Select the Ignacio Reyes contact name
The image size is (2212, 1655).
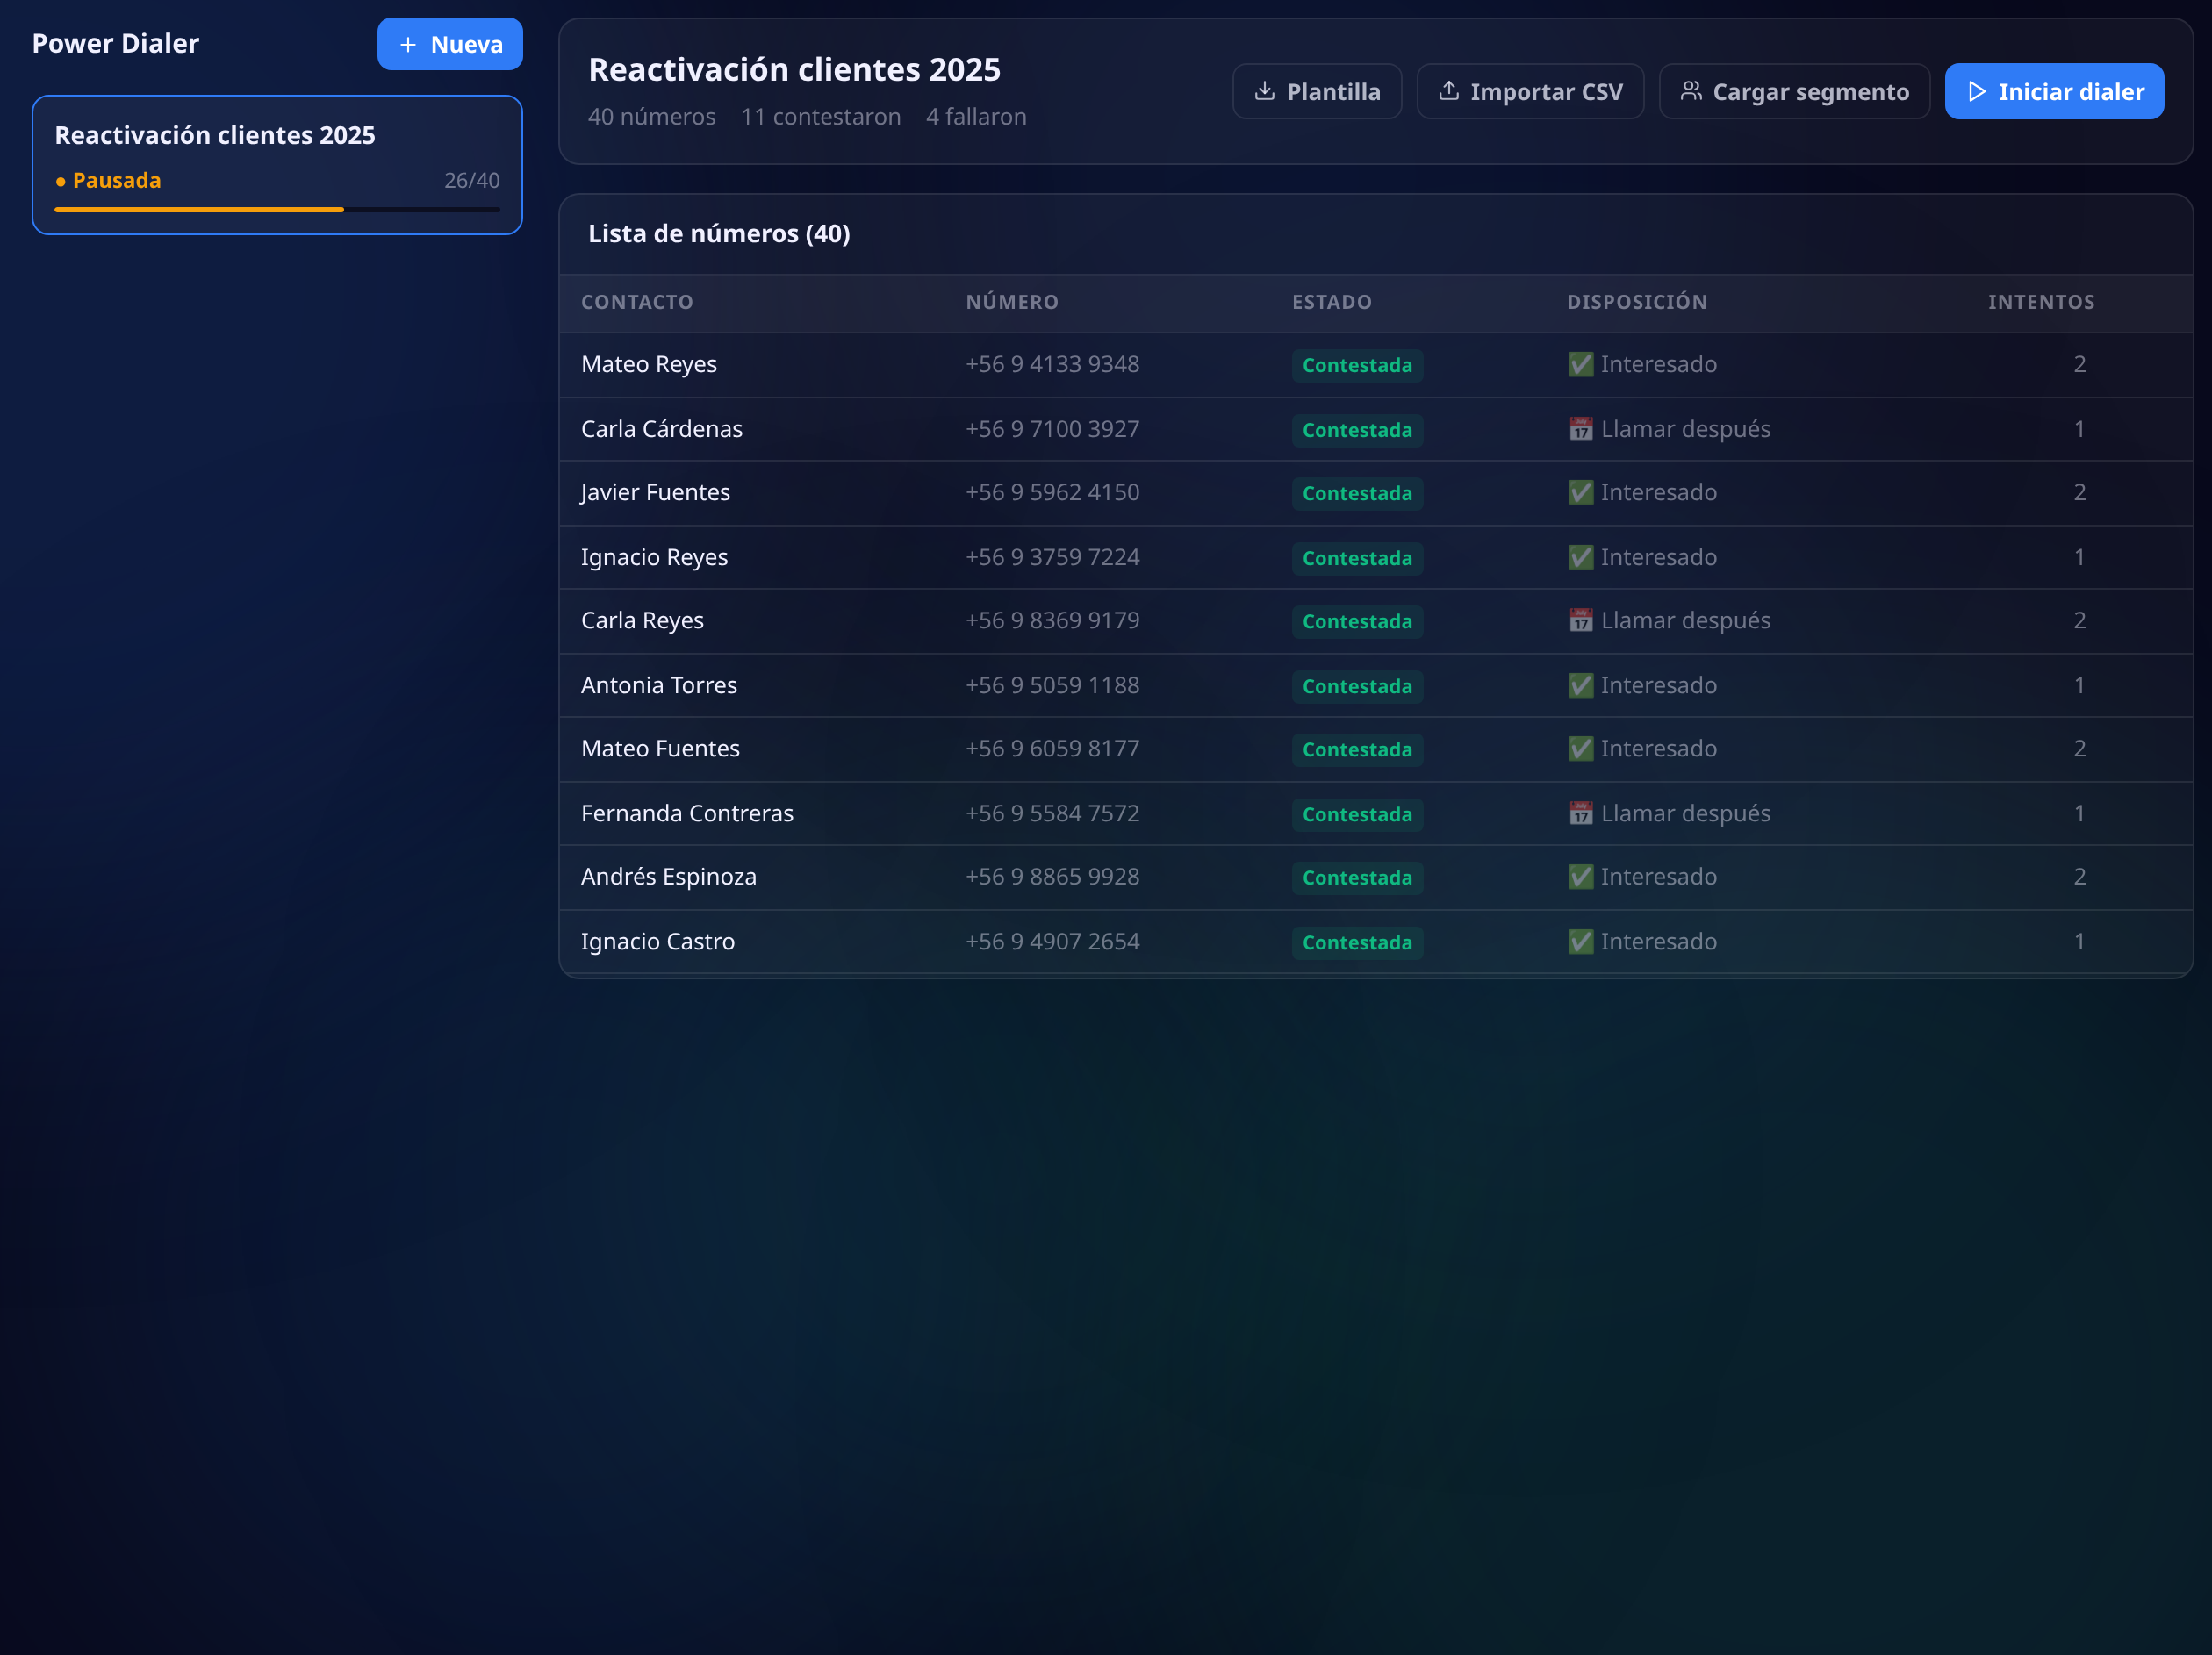(654, 557)
